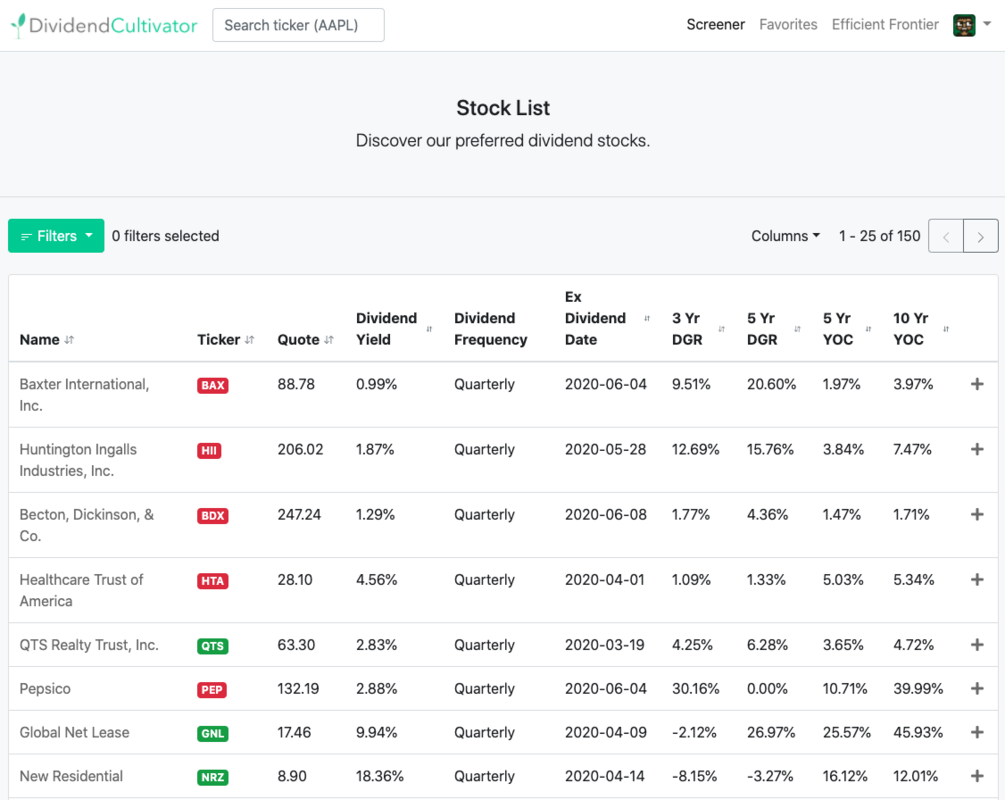Sort table by Ticker column

pos(249,340)
